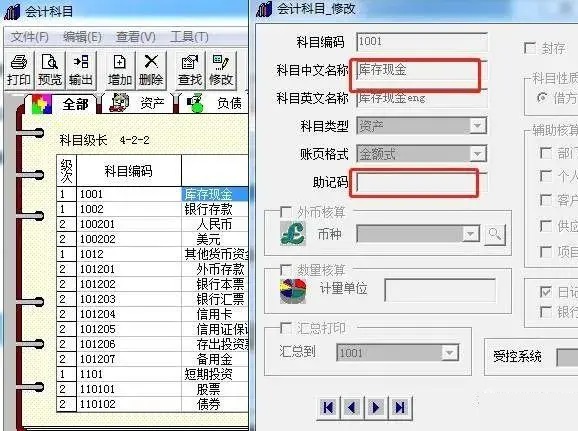Select row 100202 美元
578x431 pixels.
click(x=152, y=239)
